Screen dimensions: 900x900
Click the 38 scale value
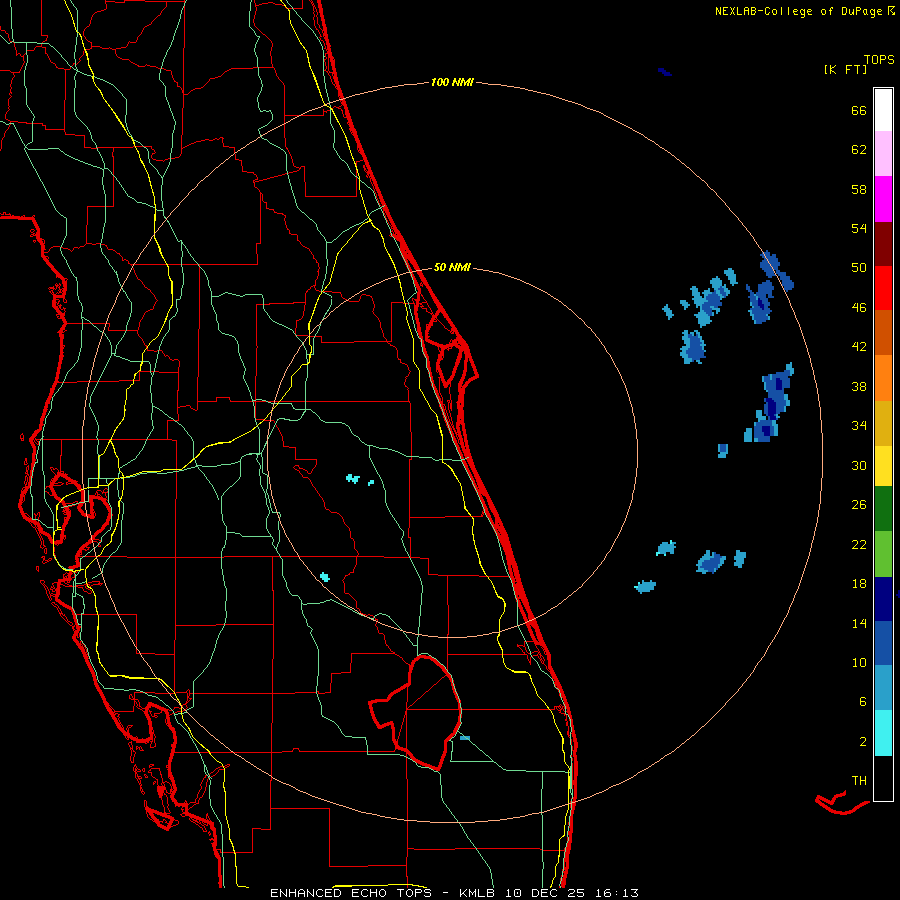859,386
